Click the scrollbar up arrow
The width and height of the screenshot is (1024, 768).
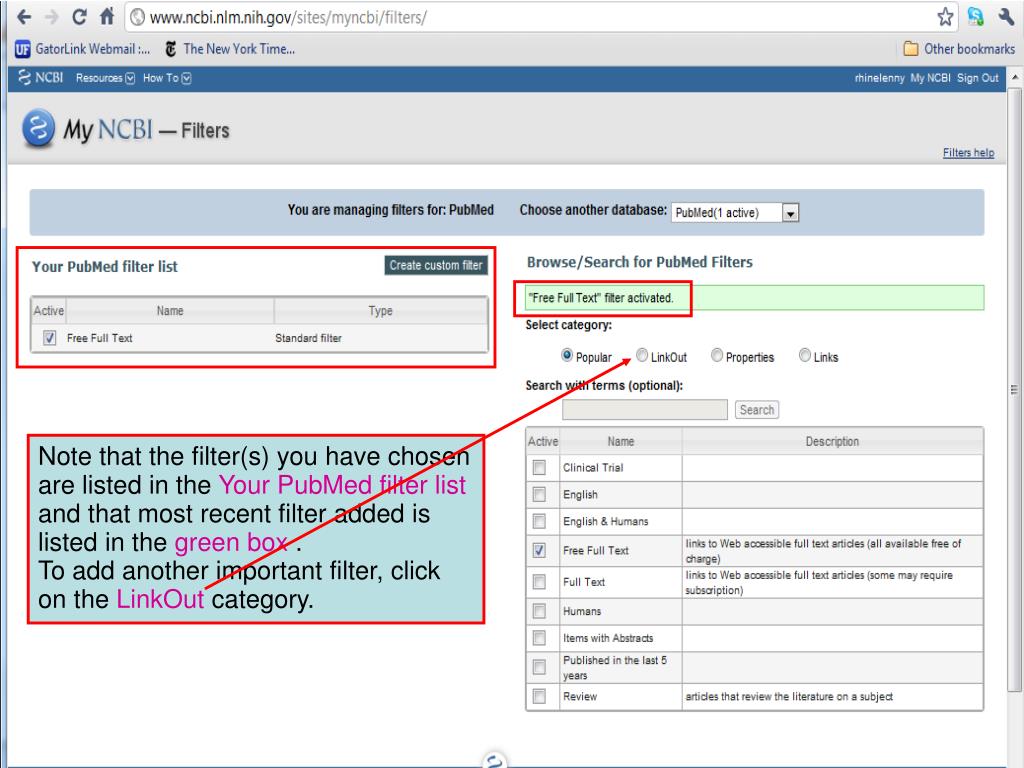point(1015,77)
